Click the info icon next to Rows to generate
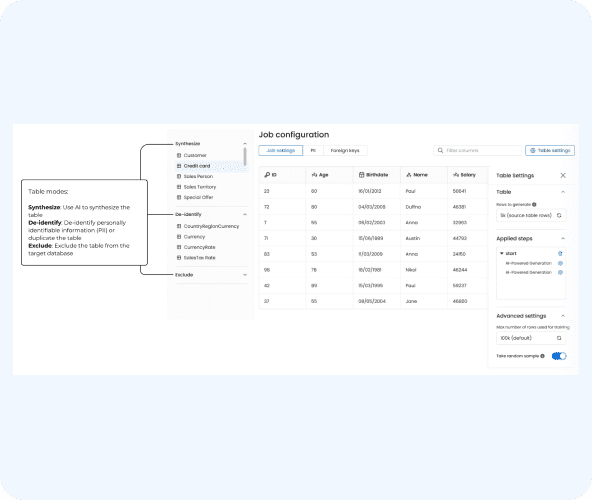The height and width of the screenshot is (500, 592). (534, 204)
